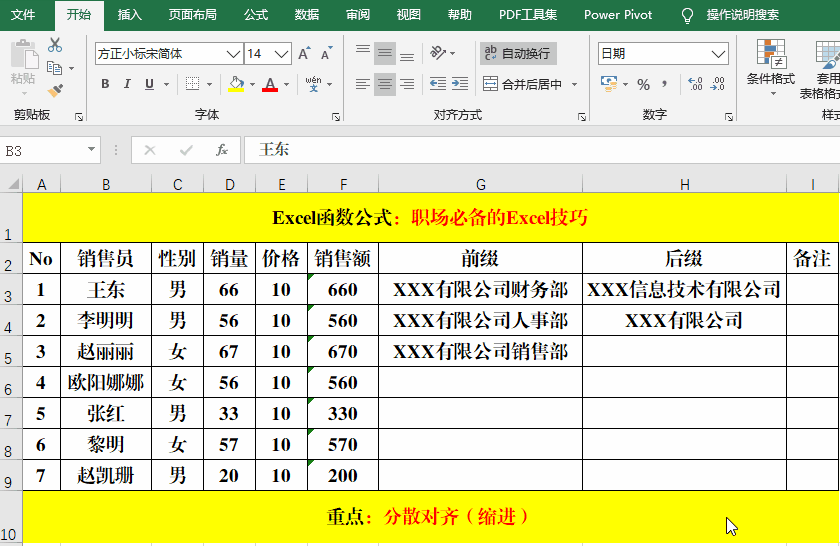Click the fill color paint bucket icon
This screenshot has height=546, width=840.
point(236,84)
